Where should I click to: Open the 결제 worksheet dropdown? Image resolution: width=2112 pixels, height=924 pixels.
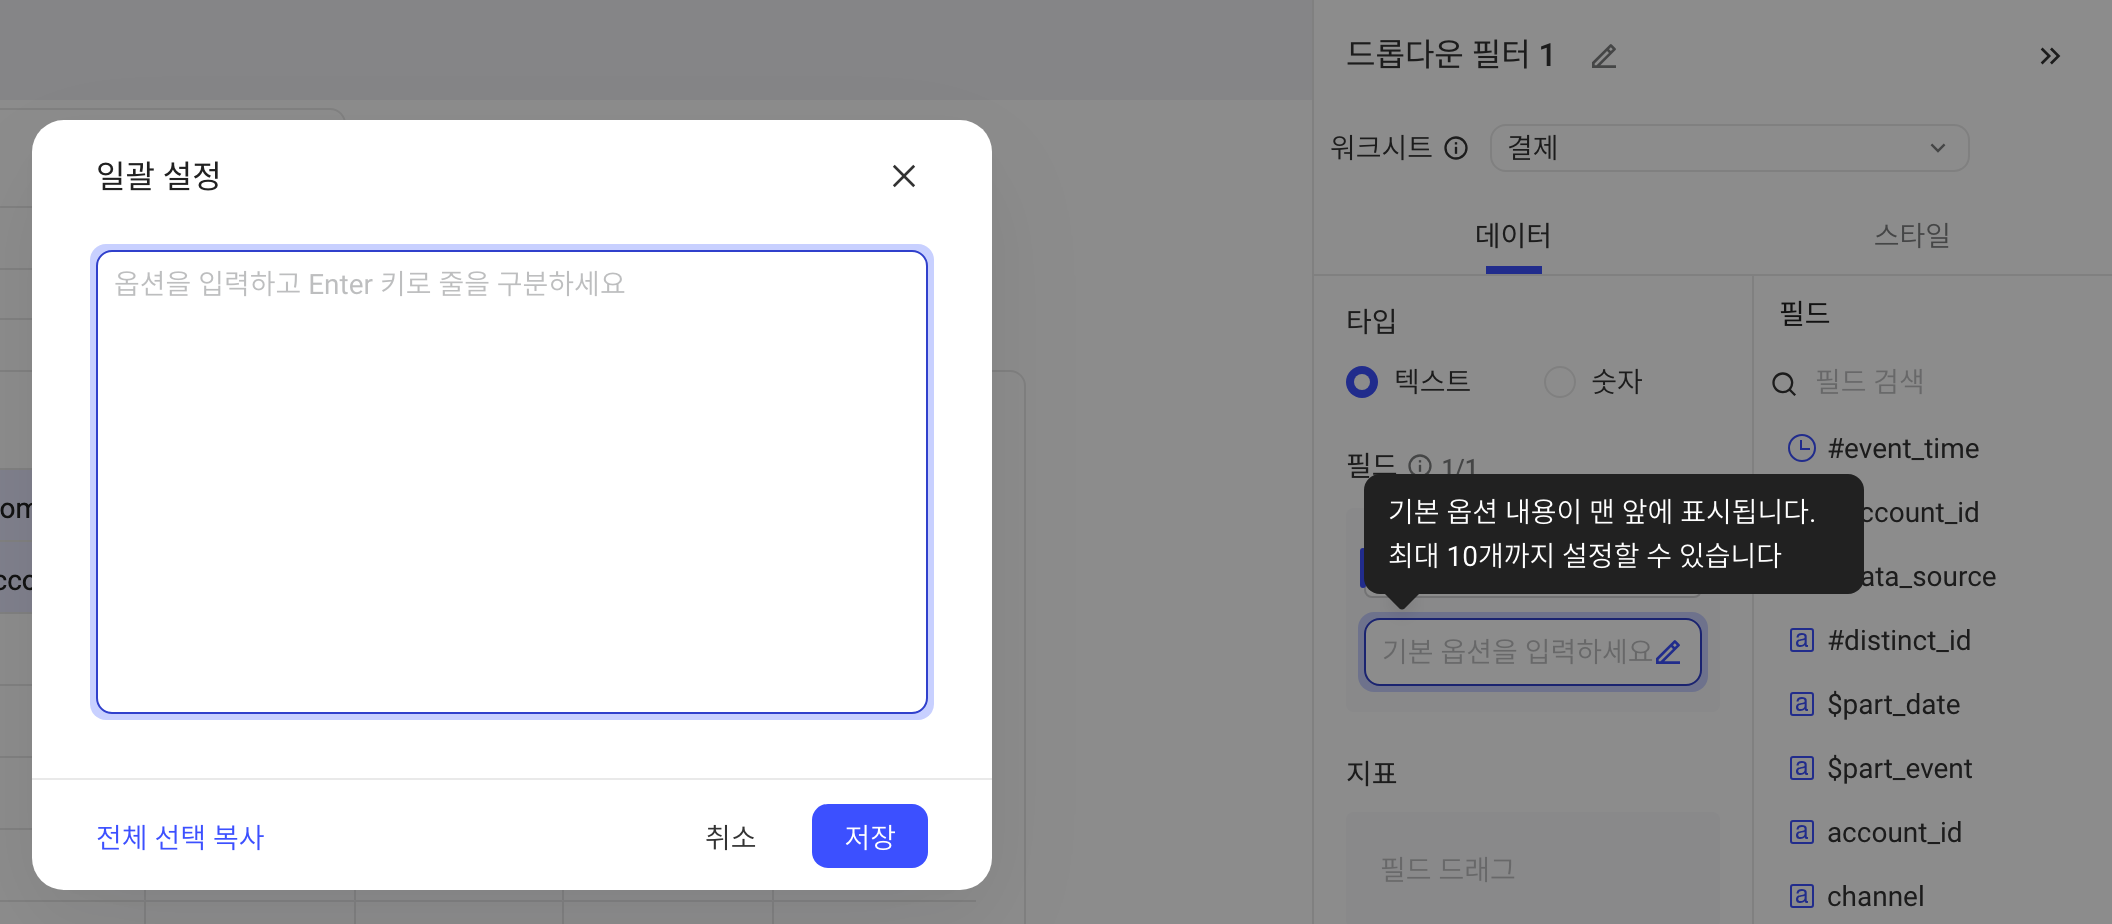(1729, 148)
